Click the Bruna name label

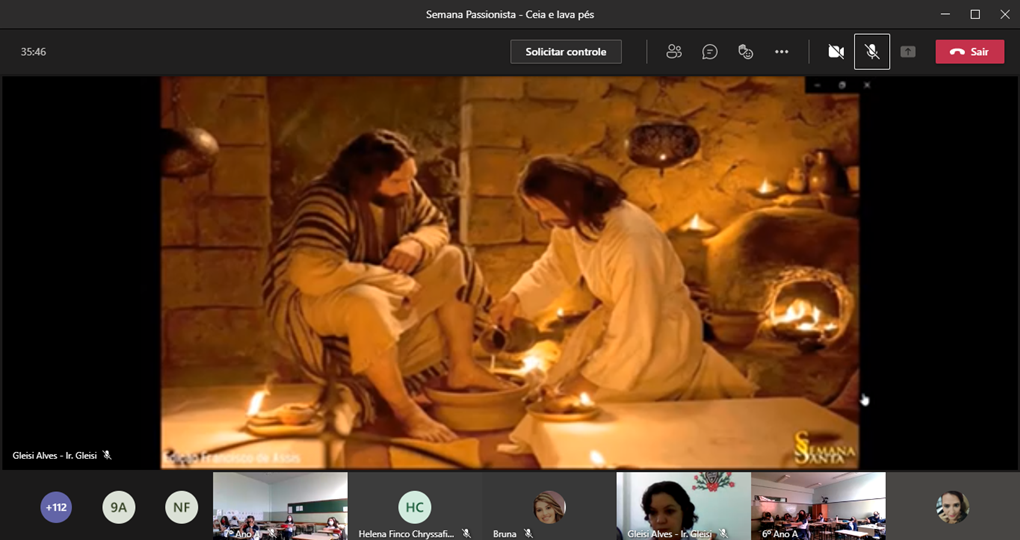pos(505,533)
